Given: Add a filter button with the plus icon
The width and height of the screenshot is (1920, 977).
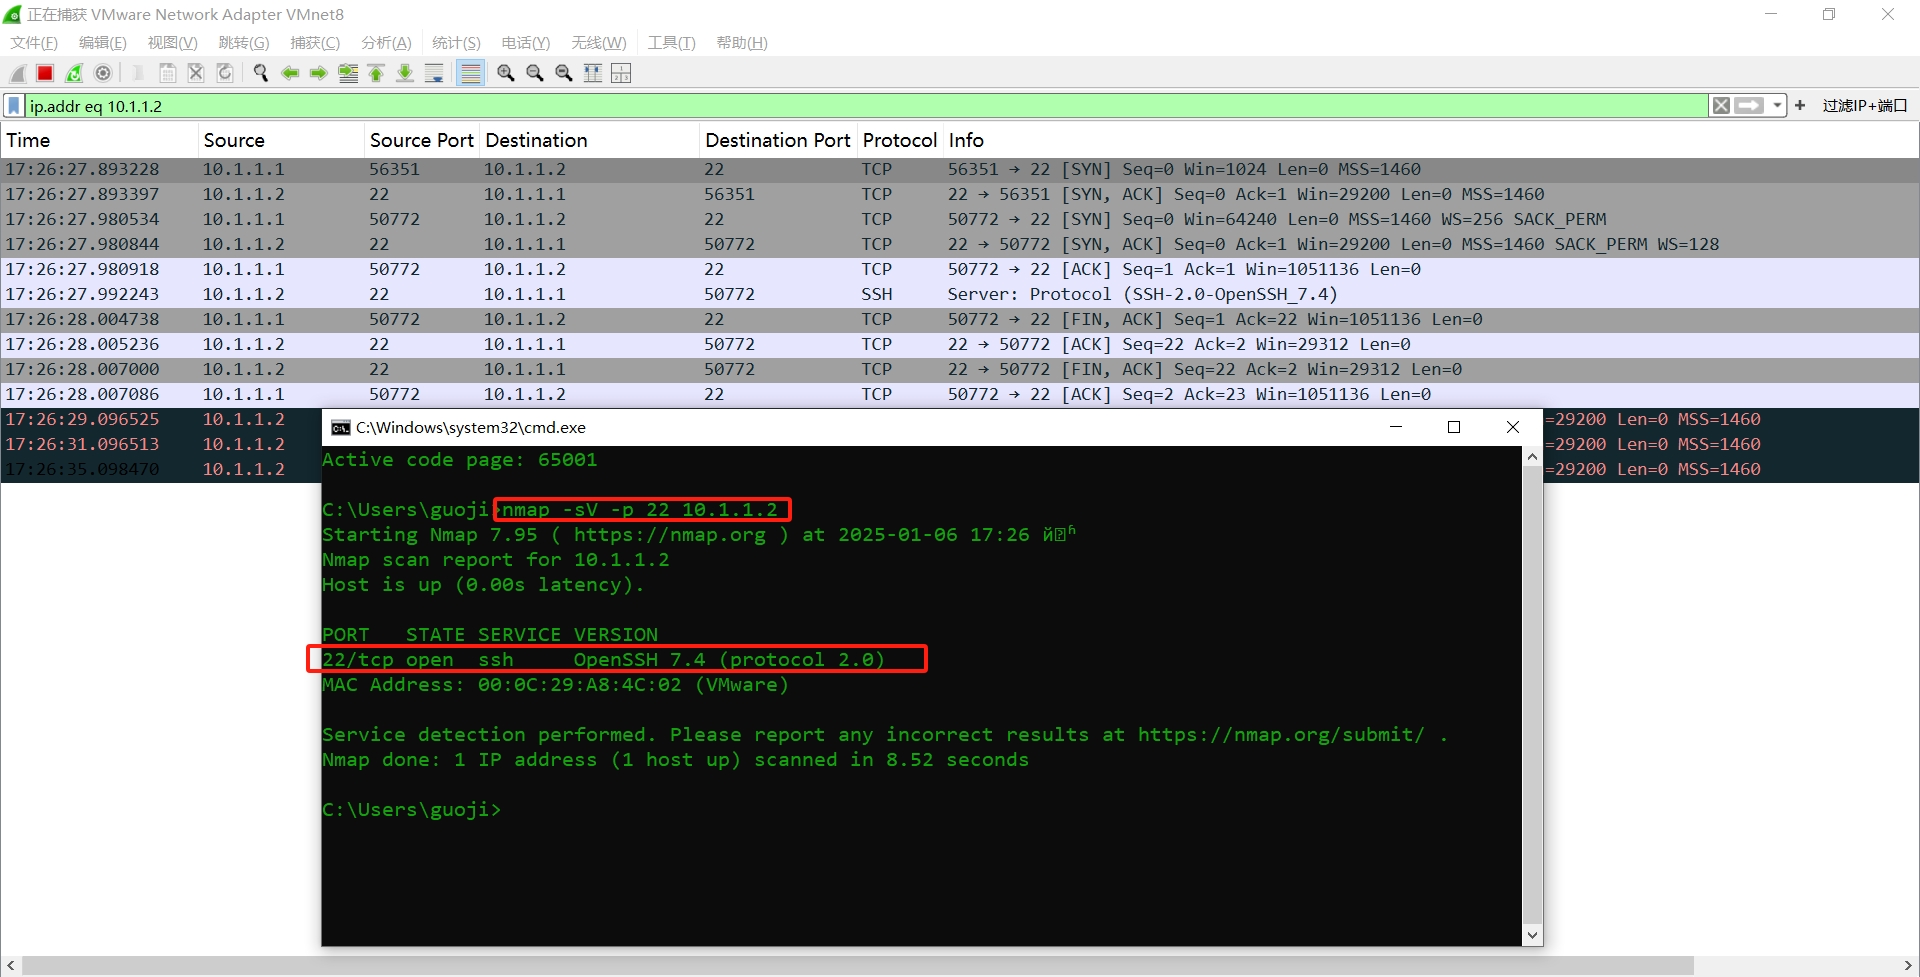Looking at the screenshot, I should 1800,105.
